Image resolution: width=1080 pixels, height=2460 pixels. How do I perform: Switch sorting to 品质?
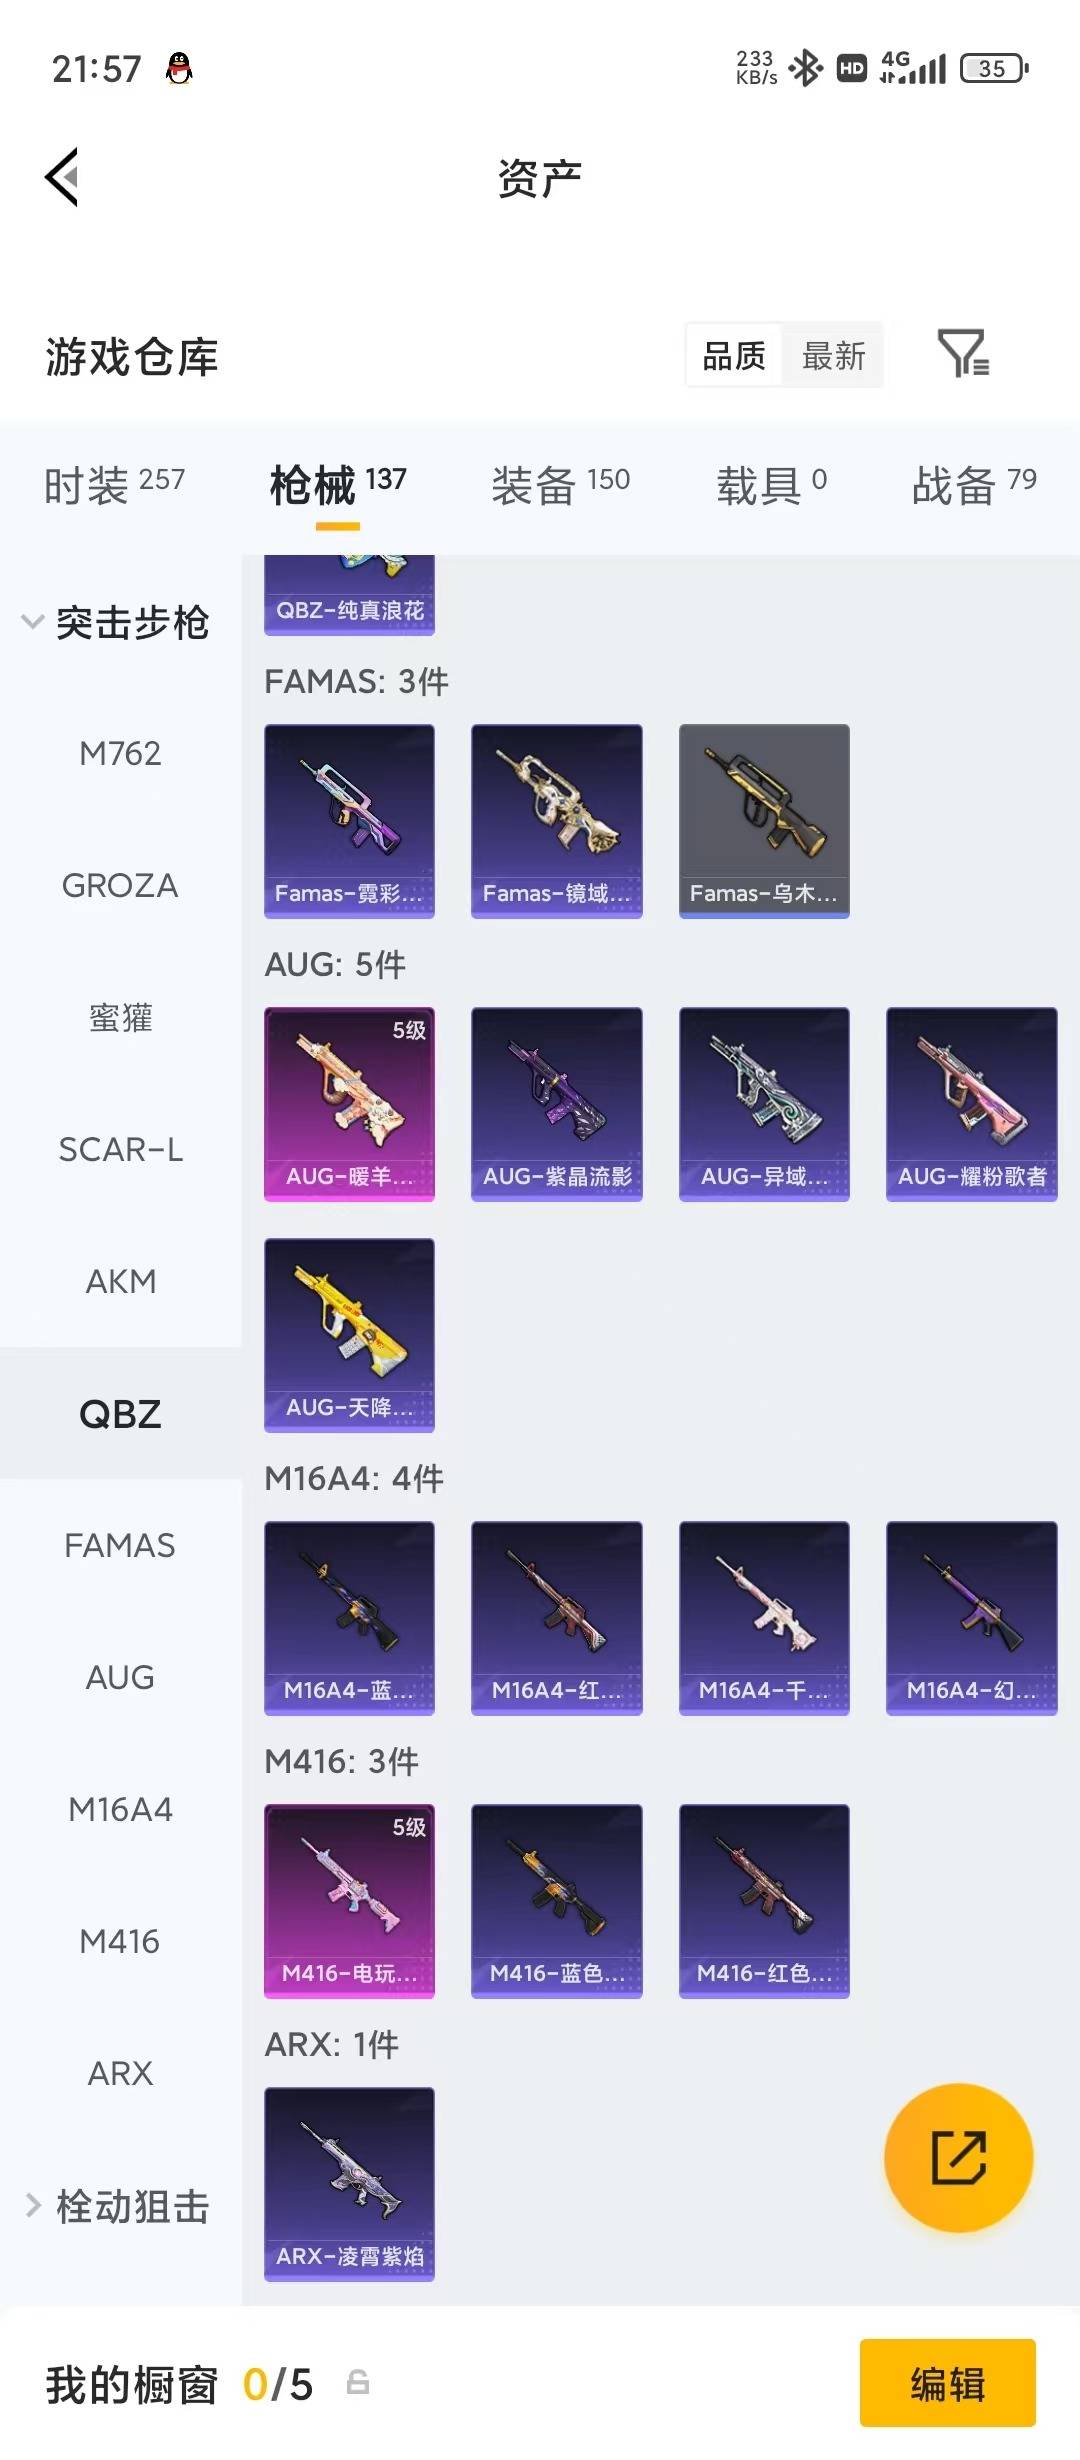point(734,355)
